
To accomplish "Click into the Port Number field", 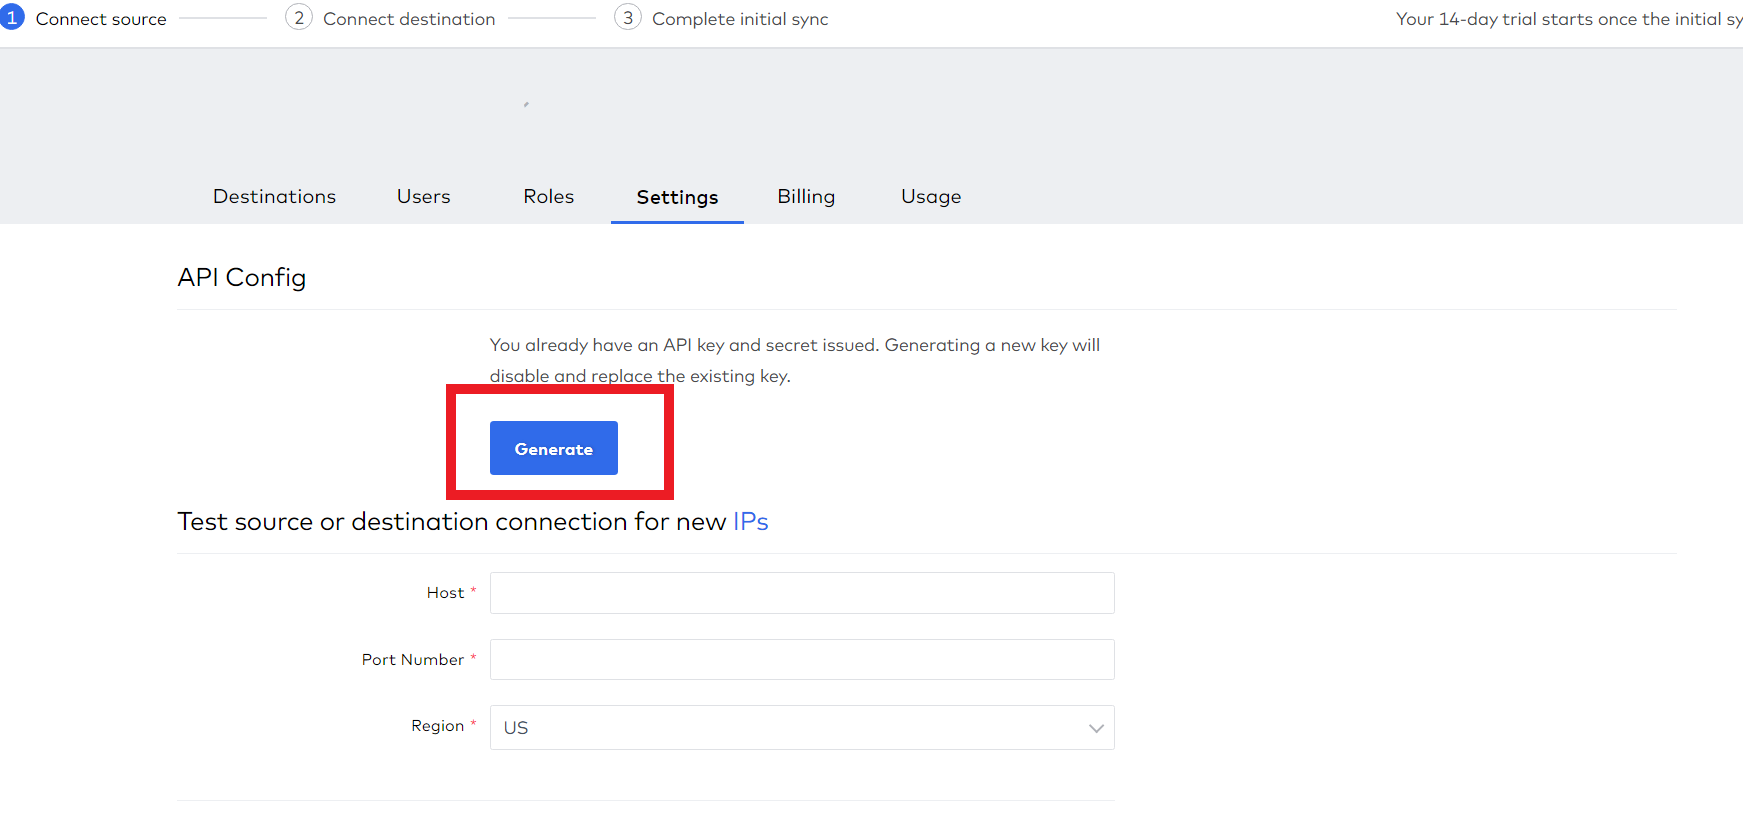I will [x=802, y=660].
